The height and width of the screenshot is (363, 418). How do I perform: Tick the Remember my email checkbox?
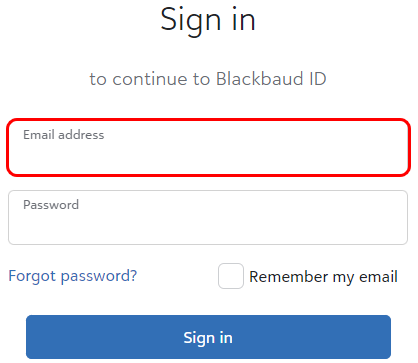point(231,276)
